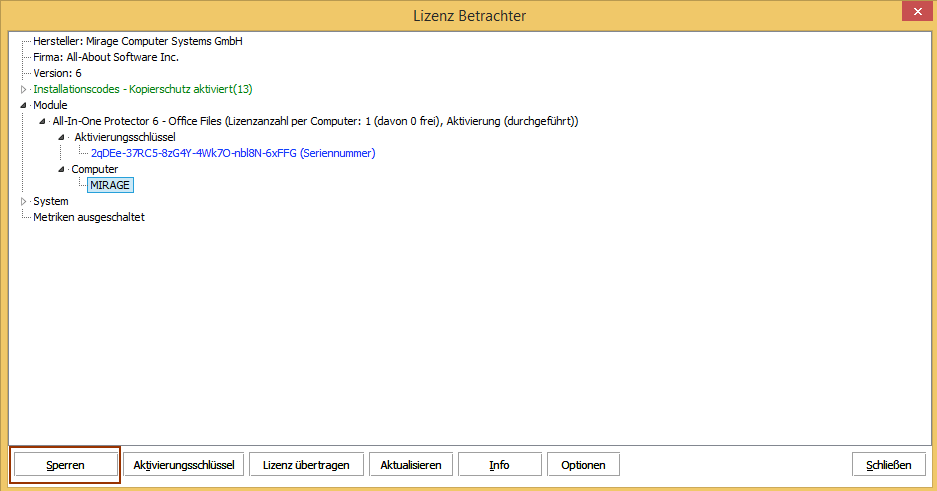Select the Version: 6 tree item
Viewport: 937px width, 491px height.
(x=57, y=73)
